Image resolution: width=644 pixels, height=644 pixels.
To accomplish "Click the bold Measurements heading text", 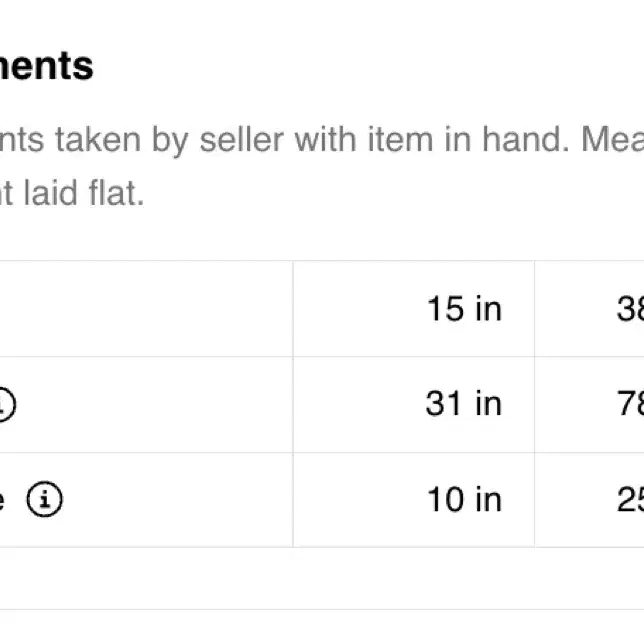I will tap(46, 66).
